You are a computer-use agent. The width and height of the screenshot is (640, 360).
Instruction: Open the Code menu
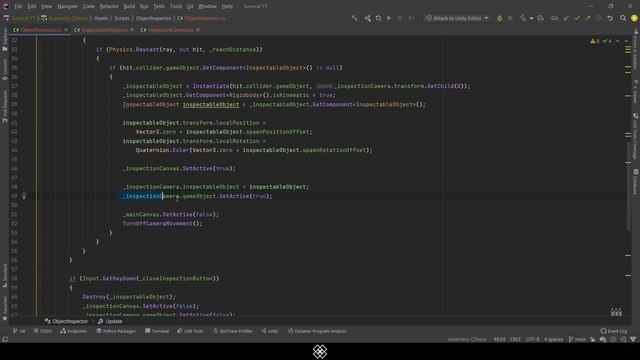(x=89, y=7)
